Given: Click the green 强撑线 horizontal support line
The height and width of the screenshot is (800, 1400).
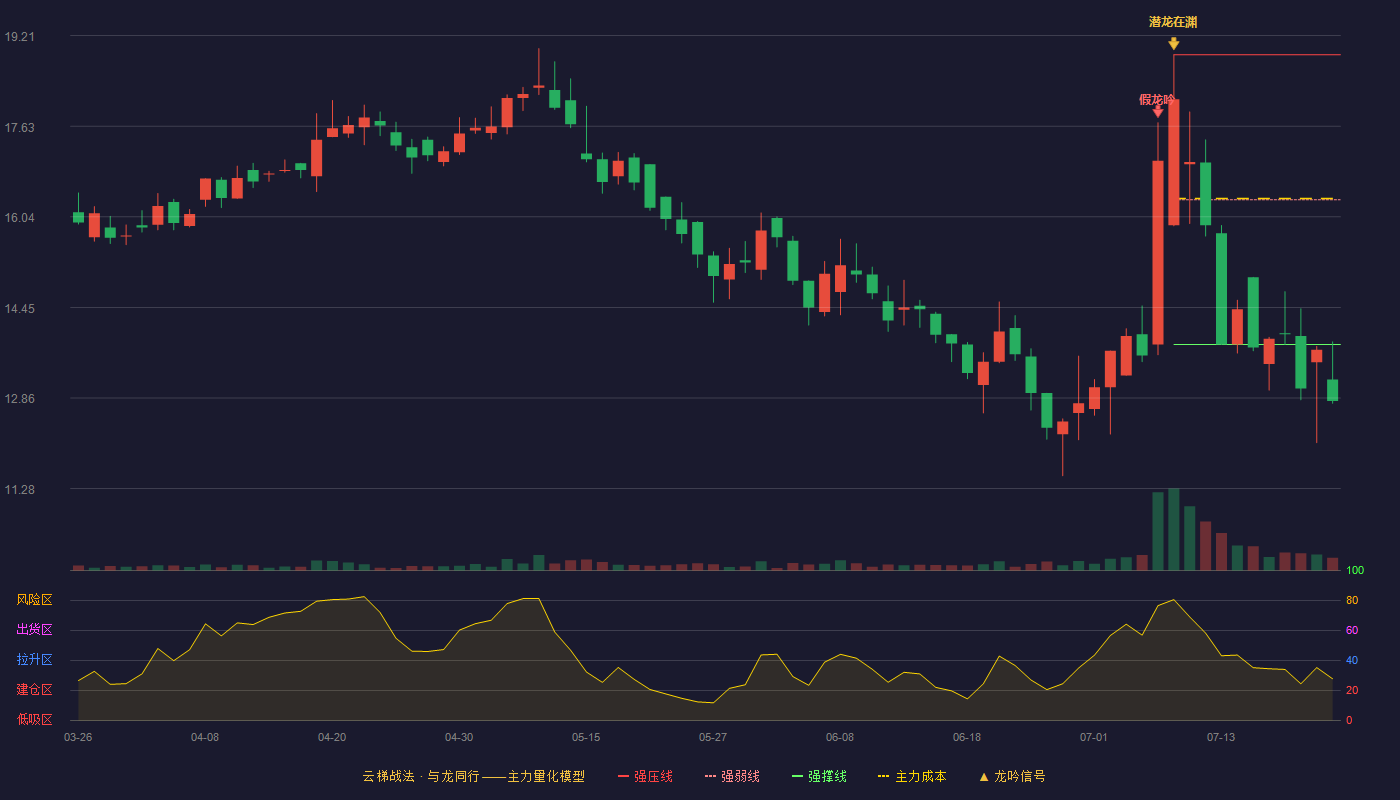Looking at the screenshot, I should coord(1257,345).
